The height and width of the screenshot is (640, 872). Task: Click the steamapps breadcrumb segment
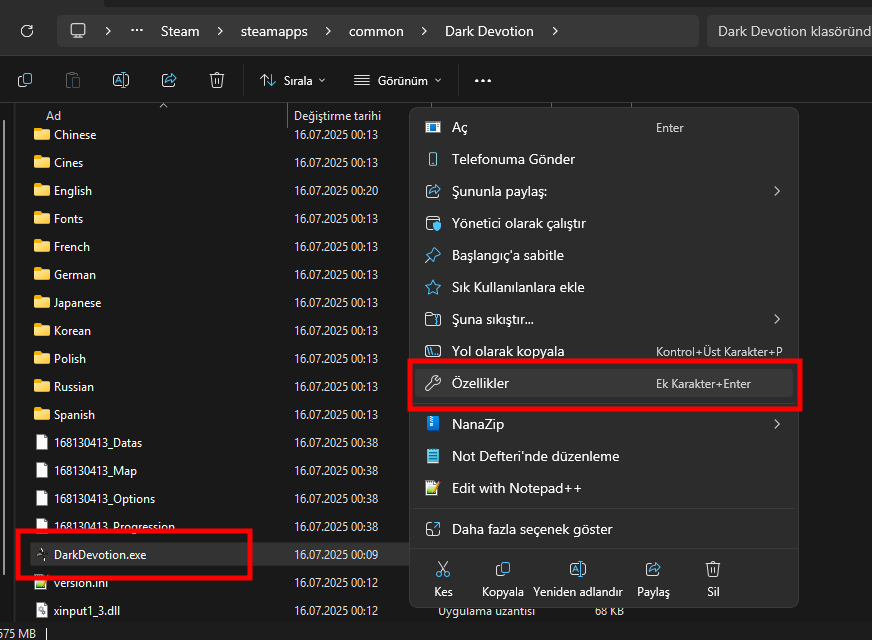pyautogui.click(x=274, y=31)
